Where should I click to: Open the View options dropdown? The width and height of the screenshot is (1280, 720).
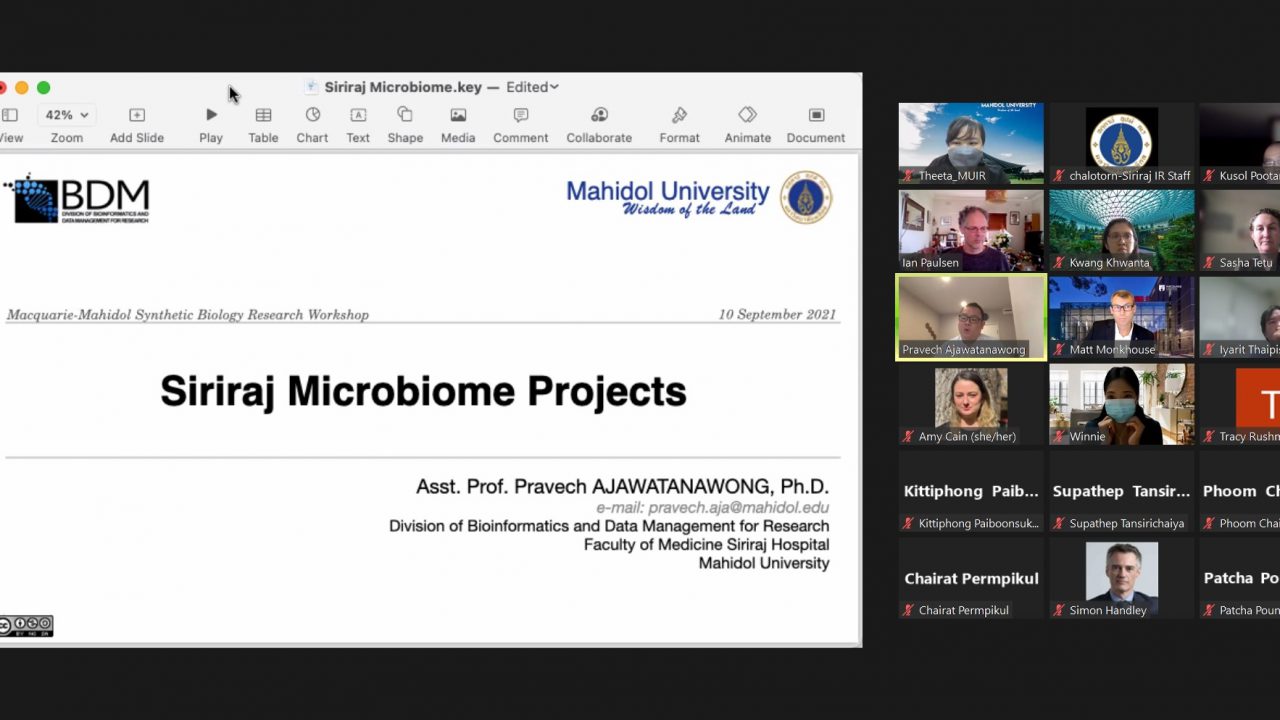[10, 116]
